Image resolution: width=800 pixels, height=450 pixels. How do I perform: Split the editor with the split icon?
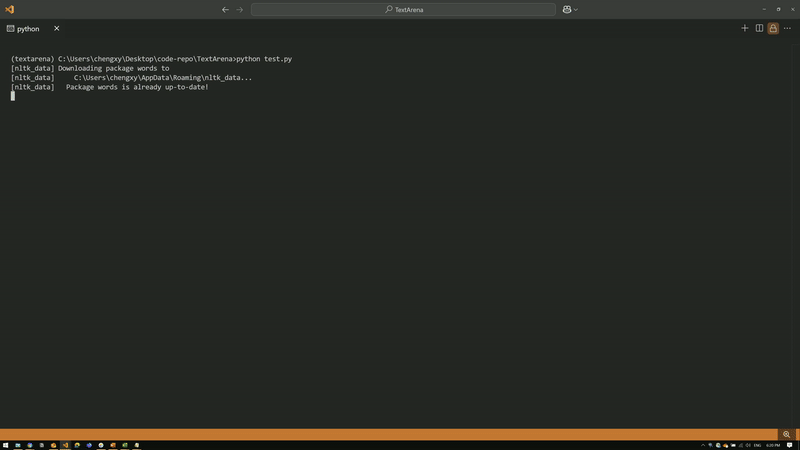pyautogui.click(x=759, y=28)
